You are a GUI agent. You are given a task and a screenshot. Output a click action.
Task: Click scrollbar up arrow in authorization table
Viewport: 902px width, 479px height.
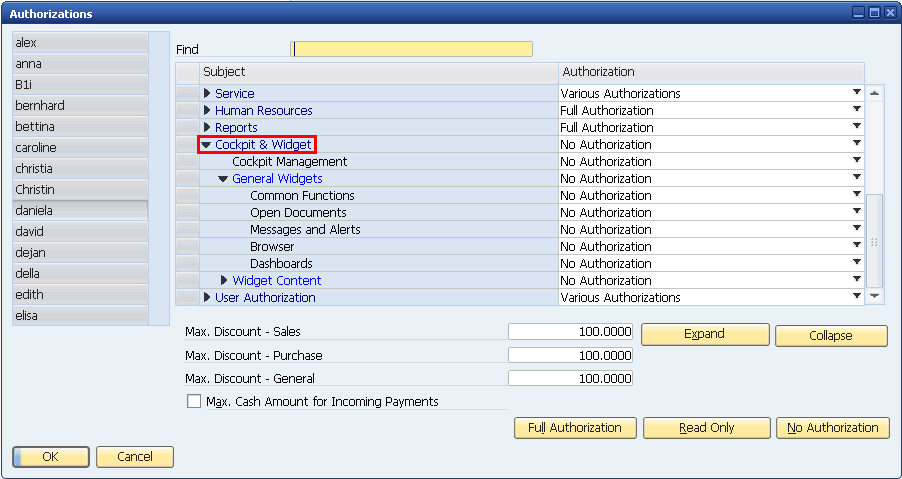(x=874, y=93)
